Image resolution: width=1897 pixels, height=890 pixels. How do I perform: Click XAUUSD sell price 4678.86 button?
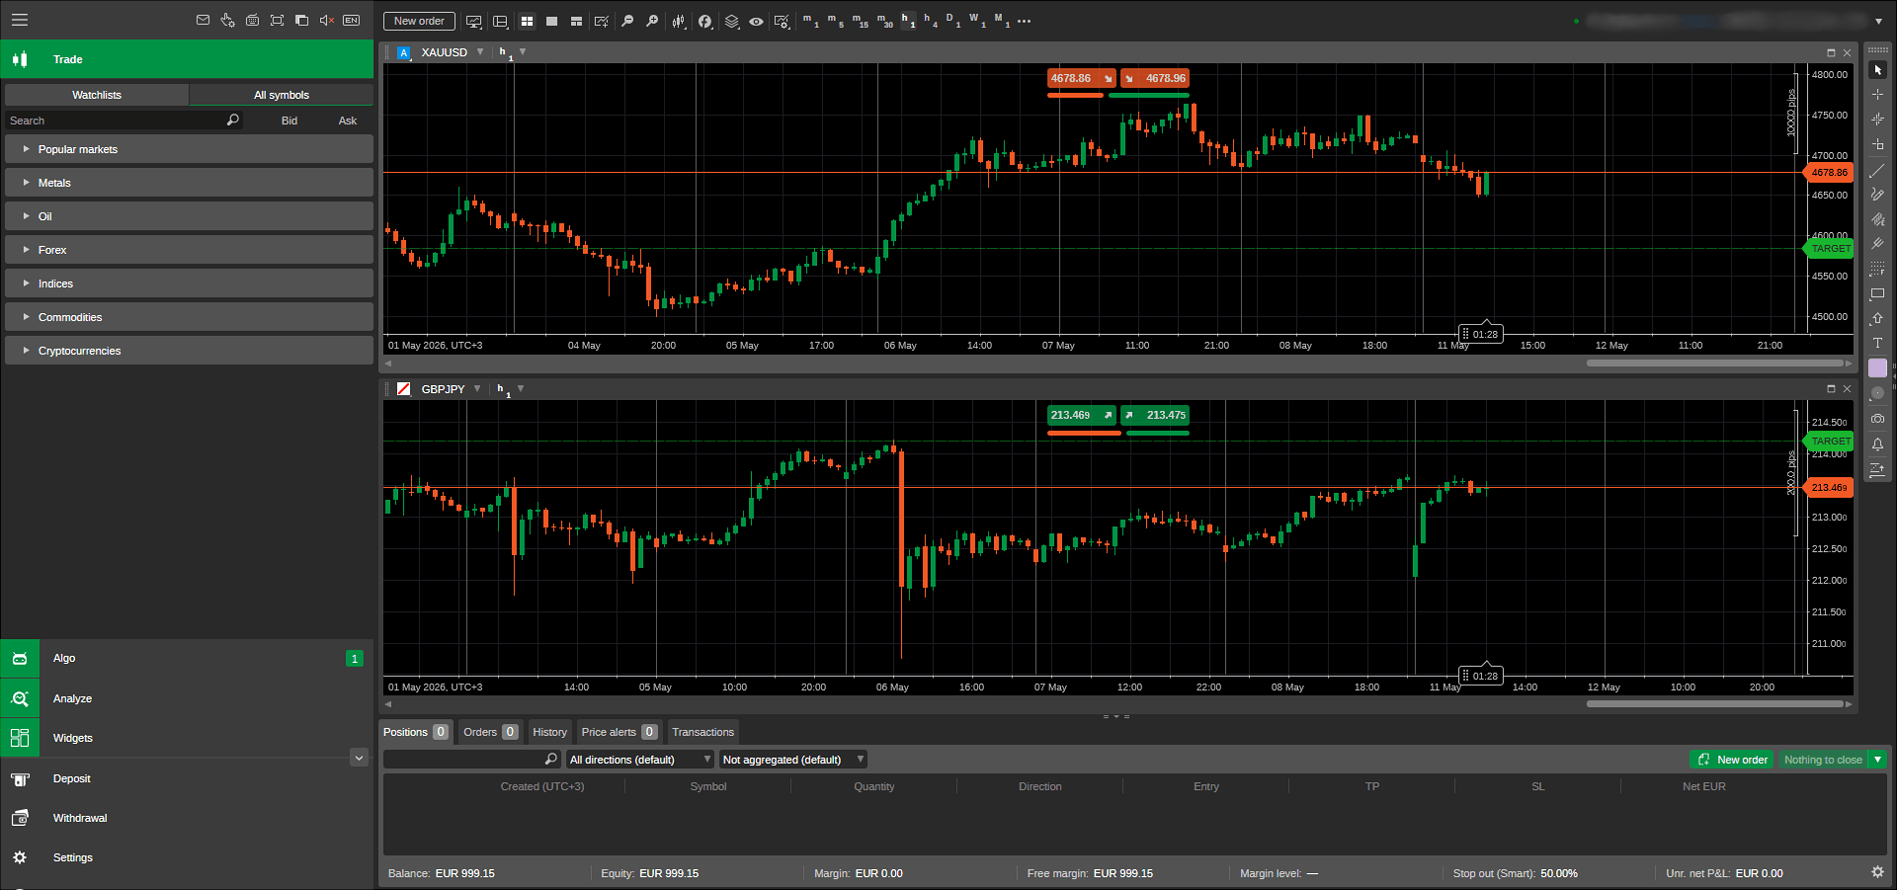point(1080,78)
